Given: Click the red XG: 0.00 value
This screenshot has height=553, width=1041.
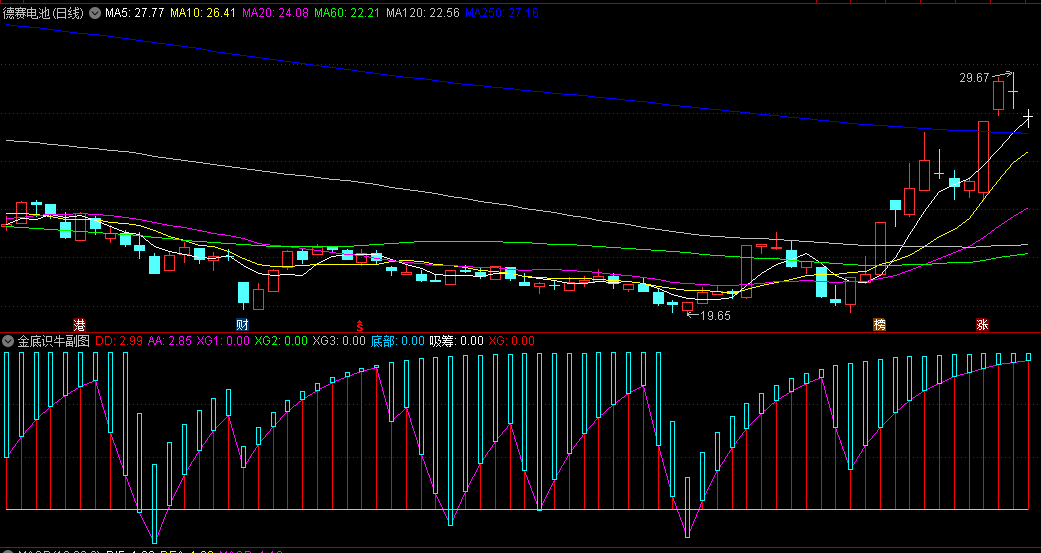Looking at the screenshot, I should tap(511, 341).
